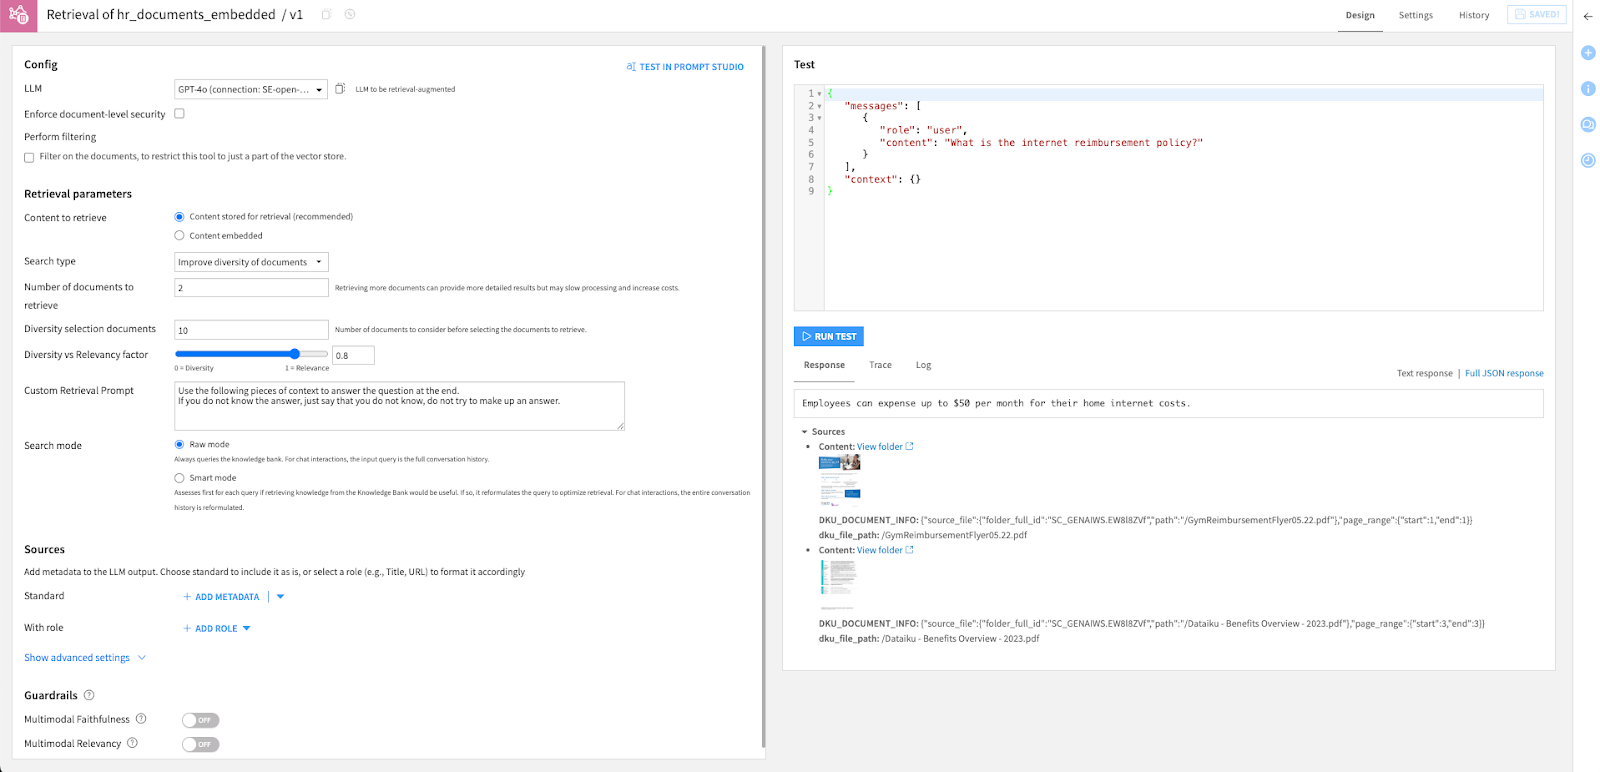1600x772 pixels.
Task: Click the Diversity vs Relevancy value field showing 0.8
Action: point(353,355)
